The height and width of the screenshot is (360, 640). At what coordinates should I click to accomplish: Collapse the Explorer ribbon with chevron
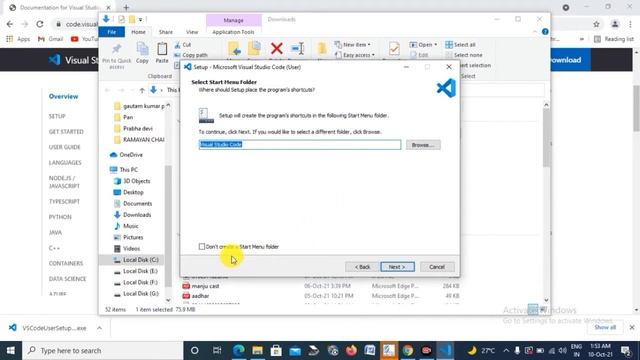tap(535, 32)
